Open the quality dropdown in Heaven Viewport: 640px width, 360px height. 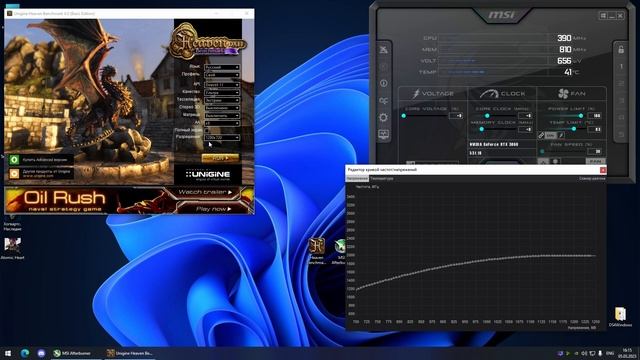tap(222, 92)
